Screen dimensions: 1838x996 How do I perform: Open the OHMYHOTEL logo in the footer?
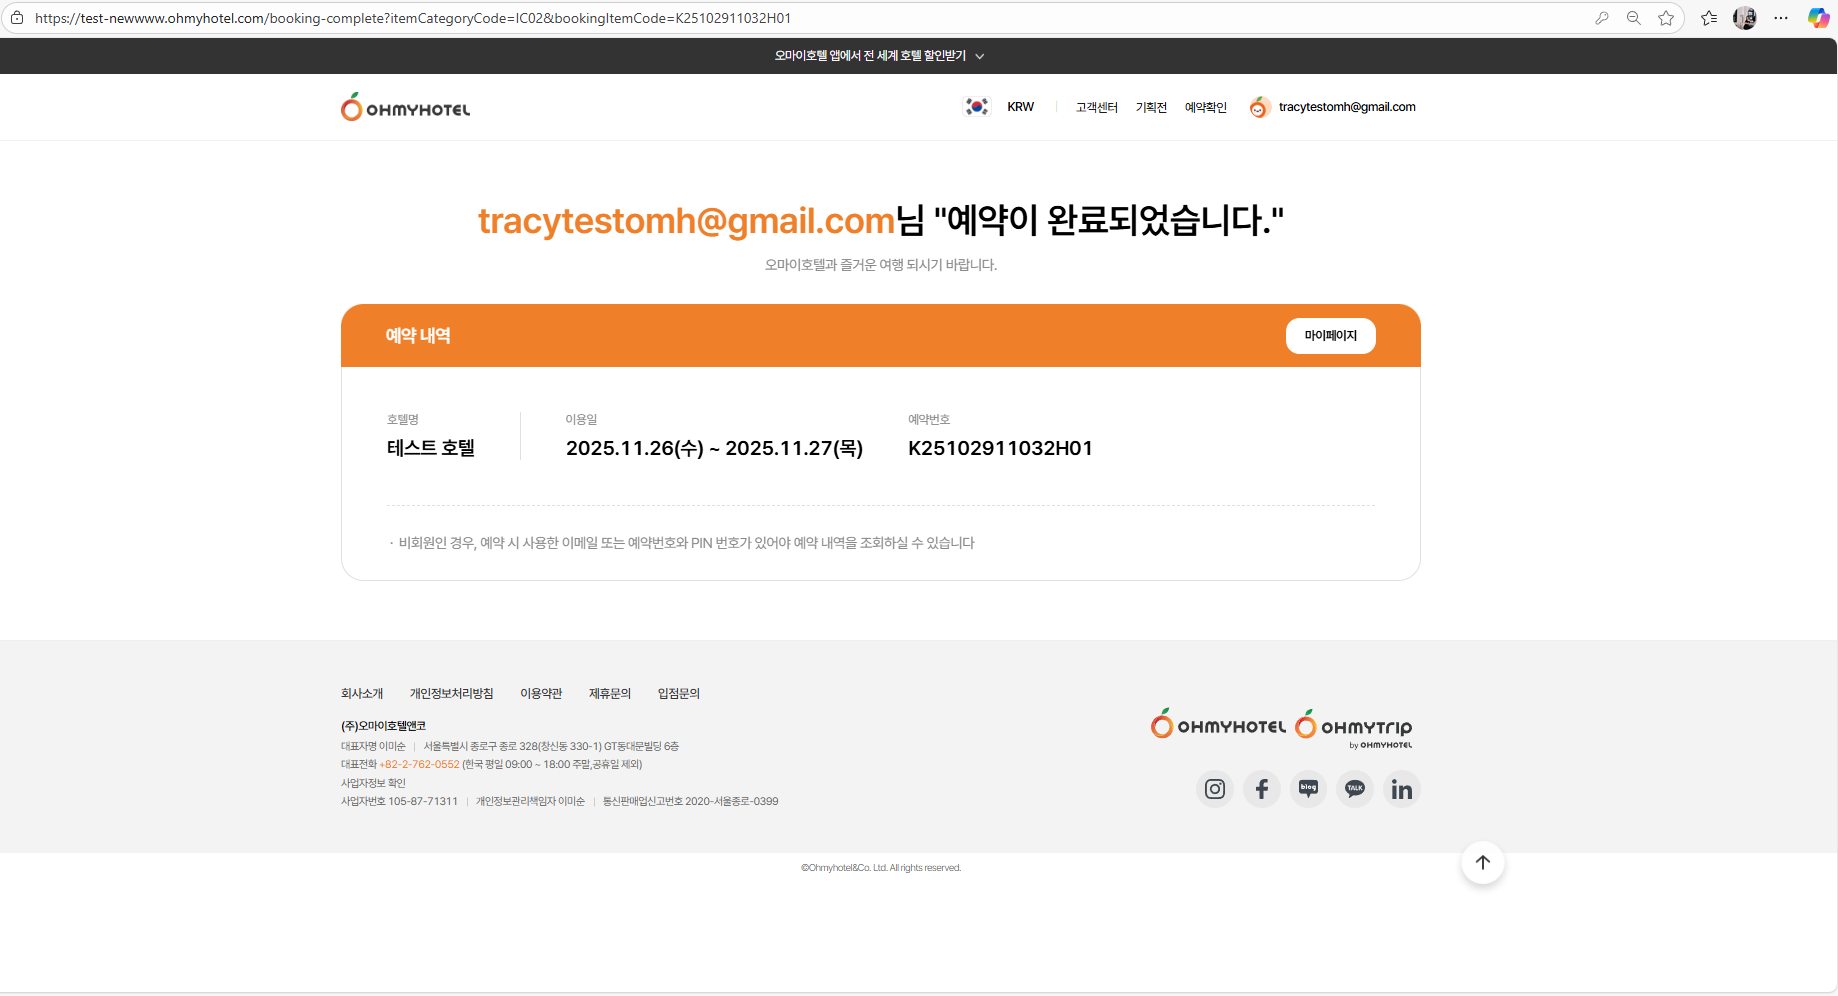[x=1218, y=725]
